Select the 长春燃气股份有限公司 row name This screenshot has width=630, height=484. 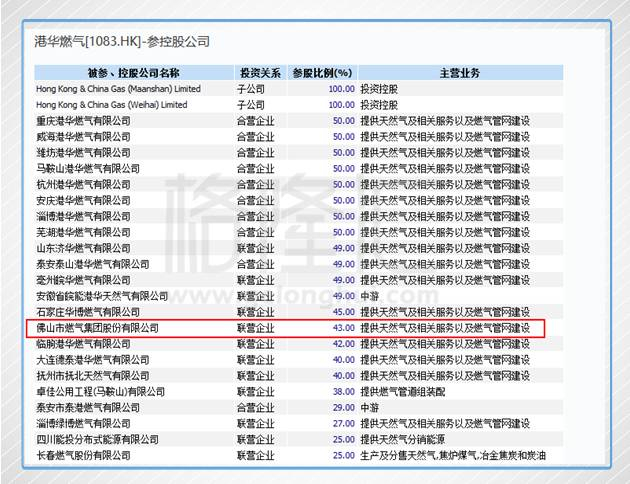[x=83, y=455]
